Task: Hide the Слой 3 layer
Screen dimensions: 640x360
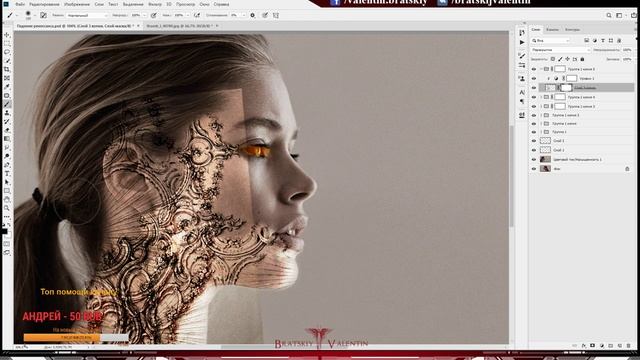Action: [534, 140]
